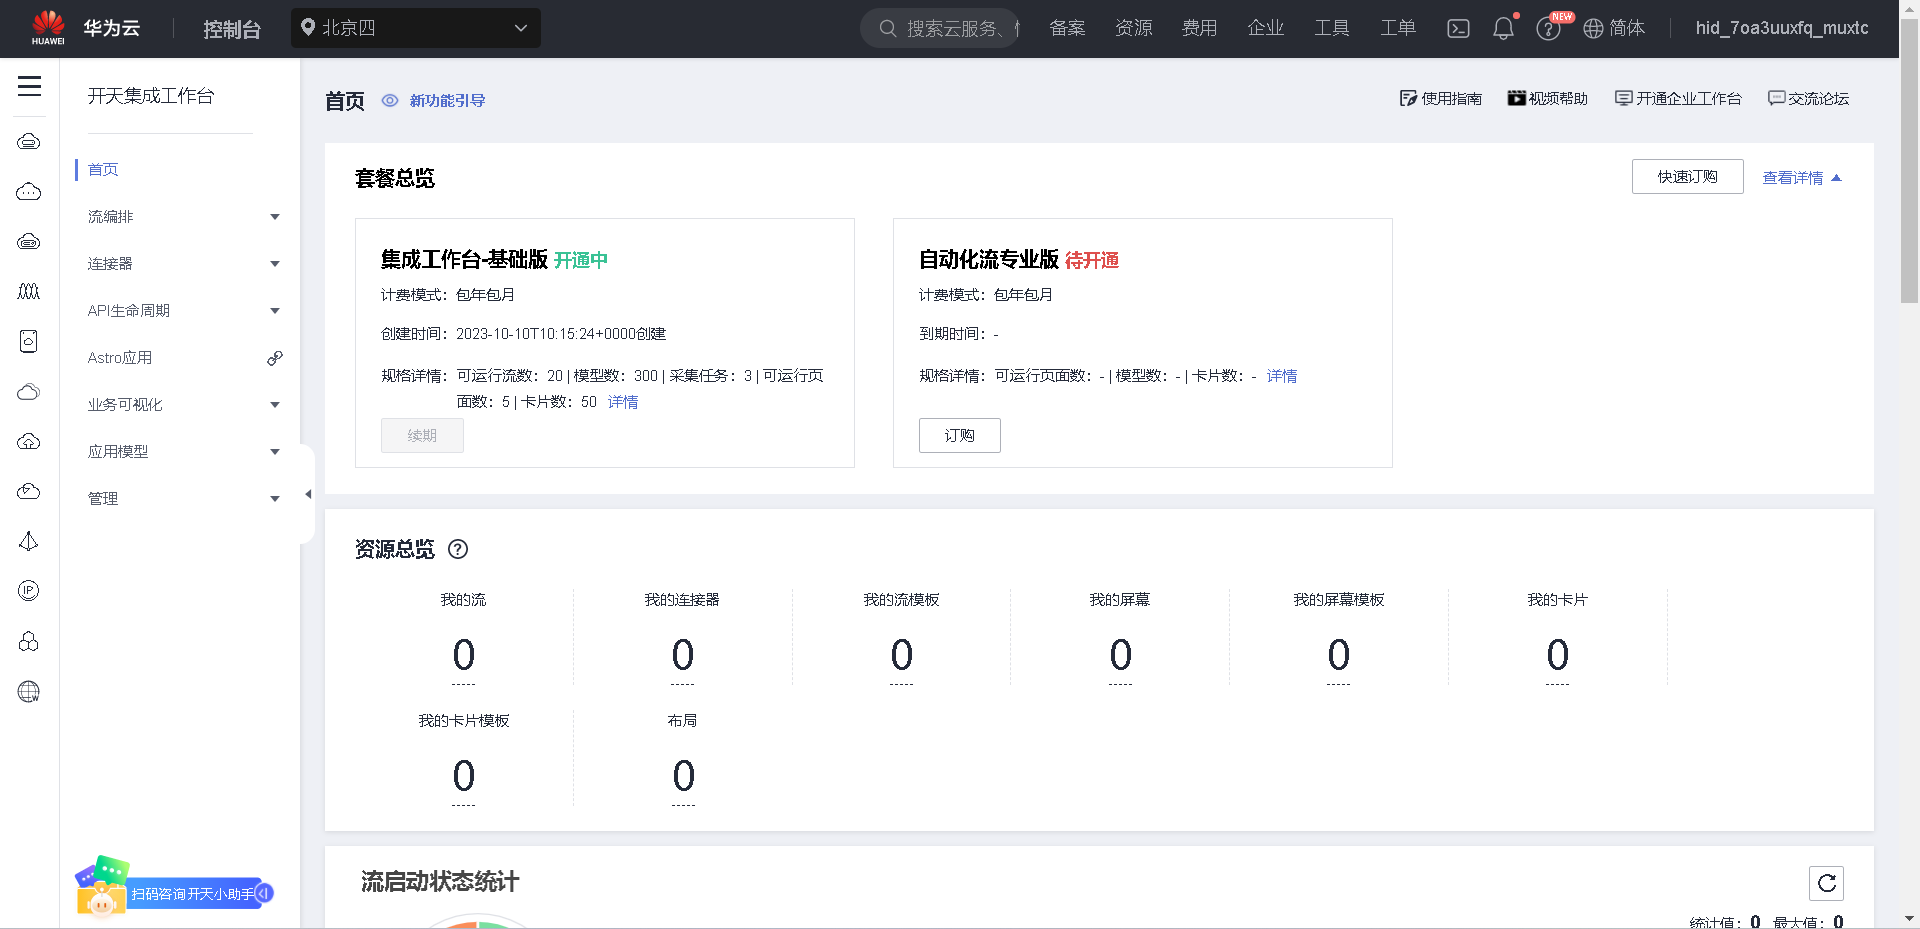This screenshot has width=1920, height=929.
Task: Collapse the 查看详情 package details
Action: [x=1802, y=178]
